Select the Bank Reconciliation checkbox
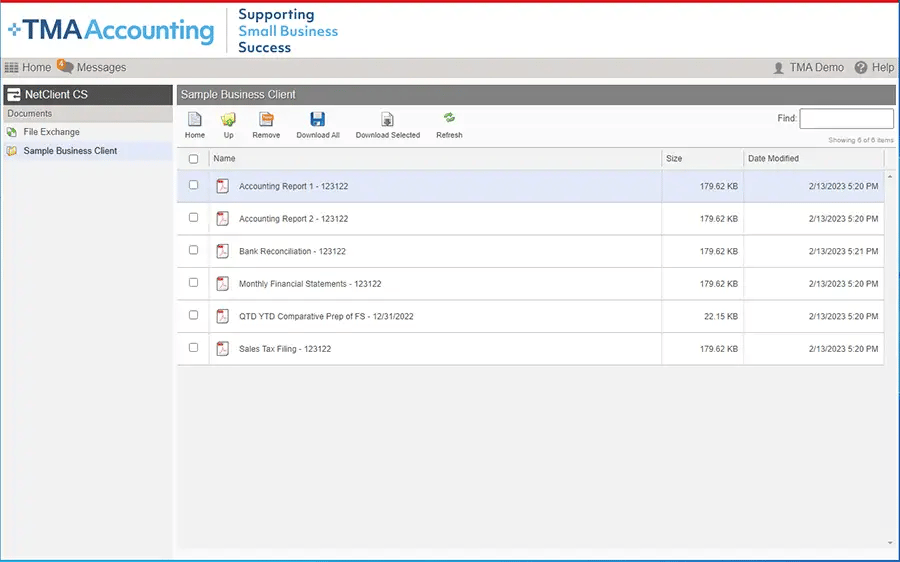The width and height of the screenshot is (900, 562). tap(193, 250)
